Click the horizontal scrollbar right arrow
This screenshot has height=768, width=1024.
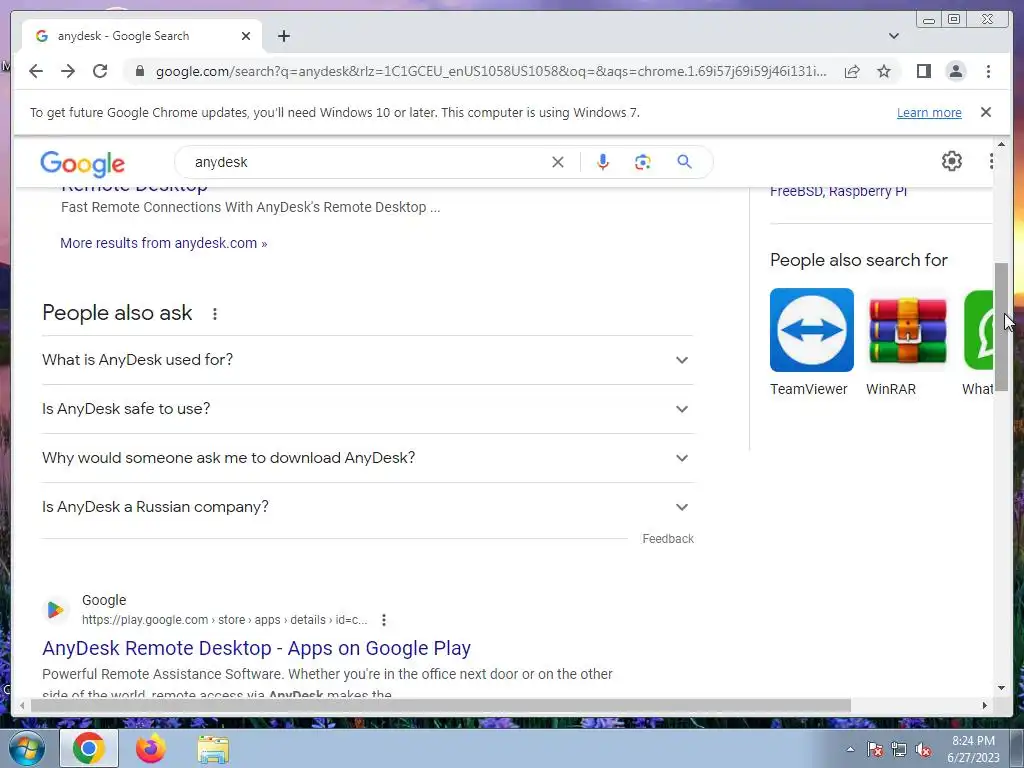(x=985, y=705)
